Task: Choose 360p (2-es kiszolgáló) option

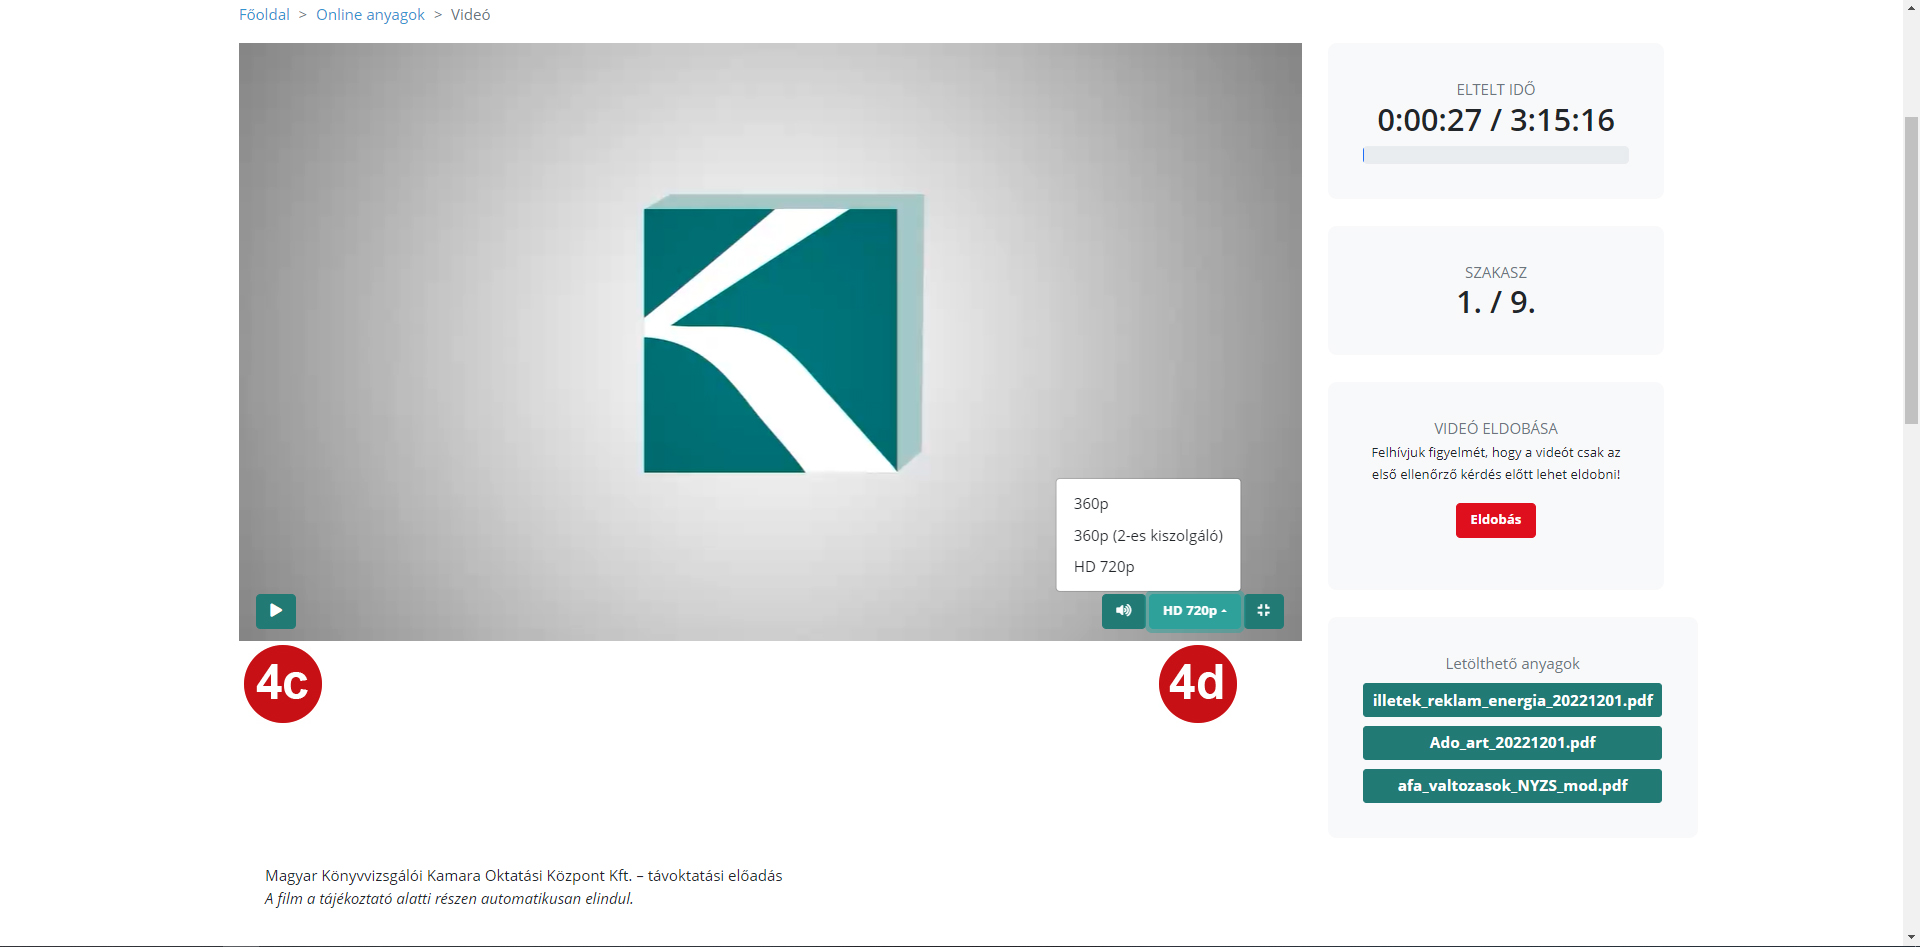Action: (x=1148, y=536)
